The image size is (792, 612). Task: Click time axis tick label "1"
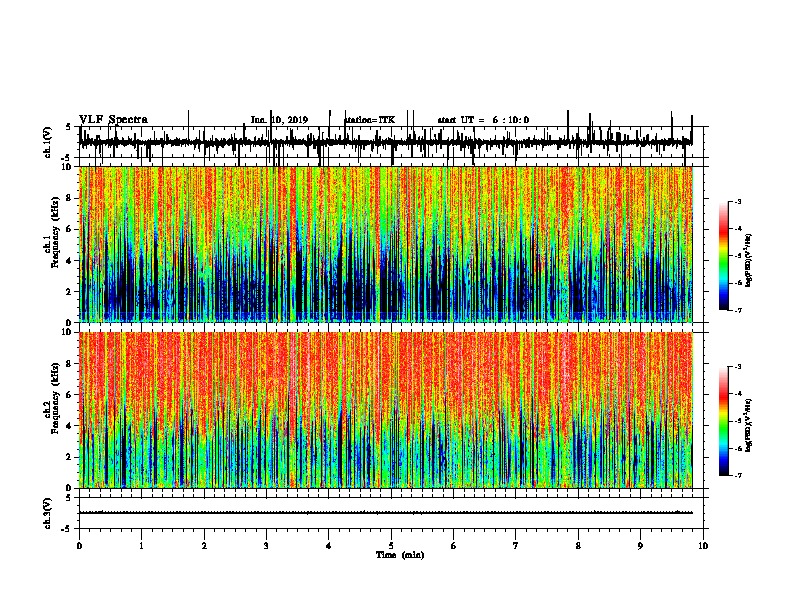[141, 546]
